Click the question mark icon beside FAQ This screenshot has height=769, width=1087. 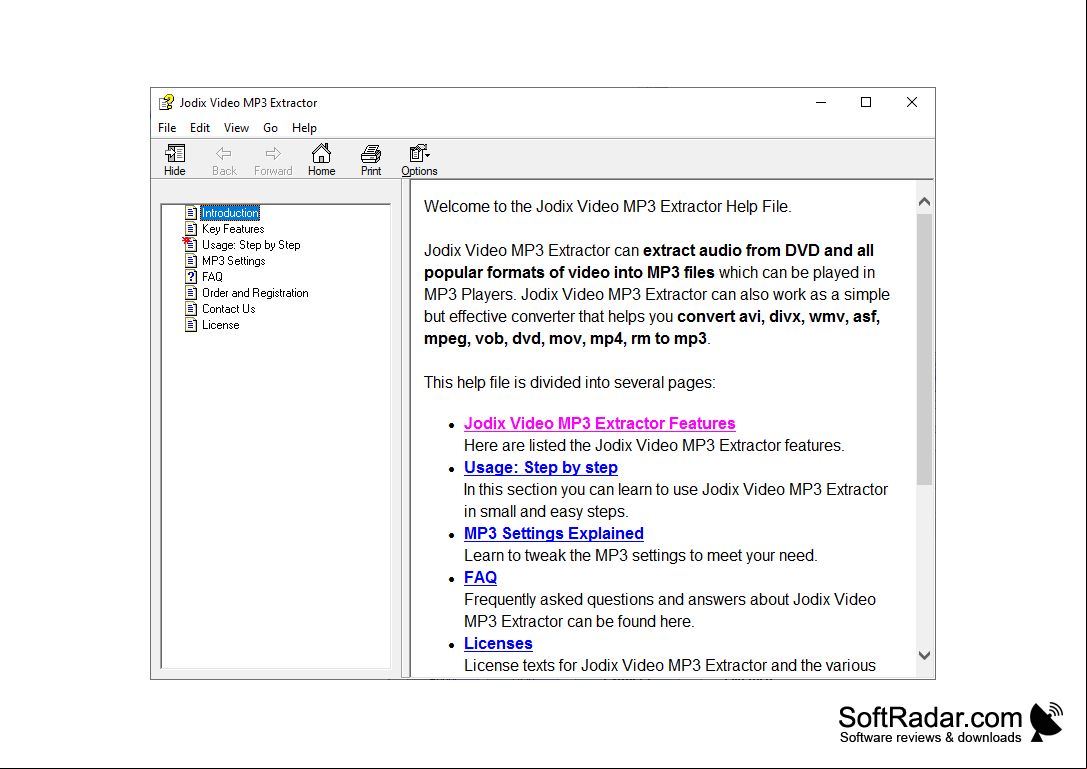coord(191,277)
